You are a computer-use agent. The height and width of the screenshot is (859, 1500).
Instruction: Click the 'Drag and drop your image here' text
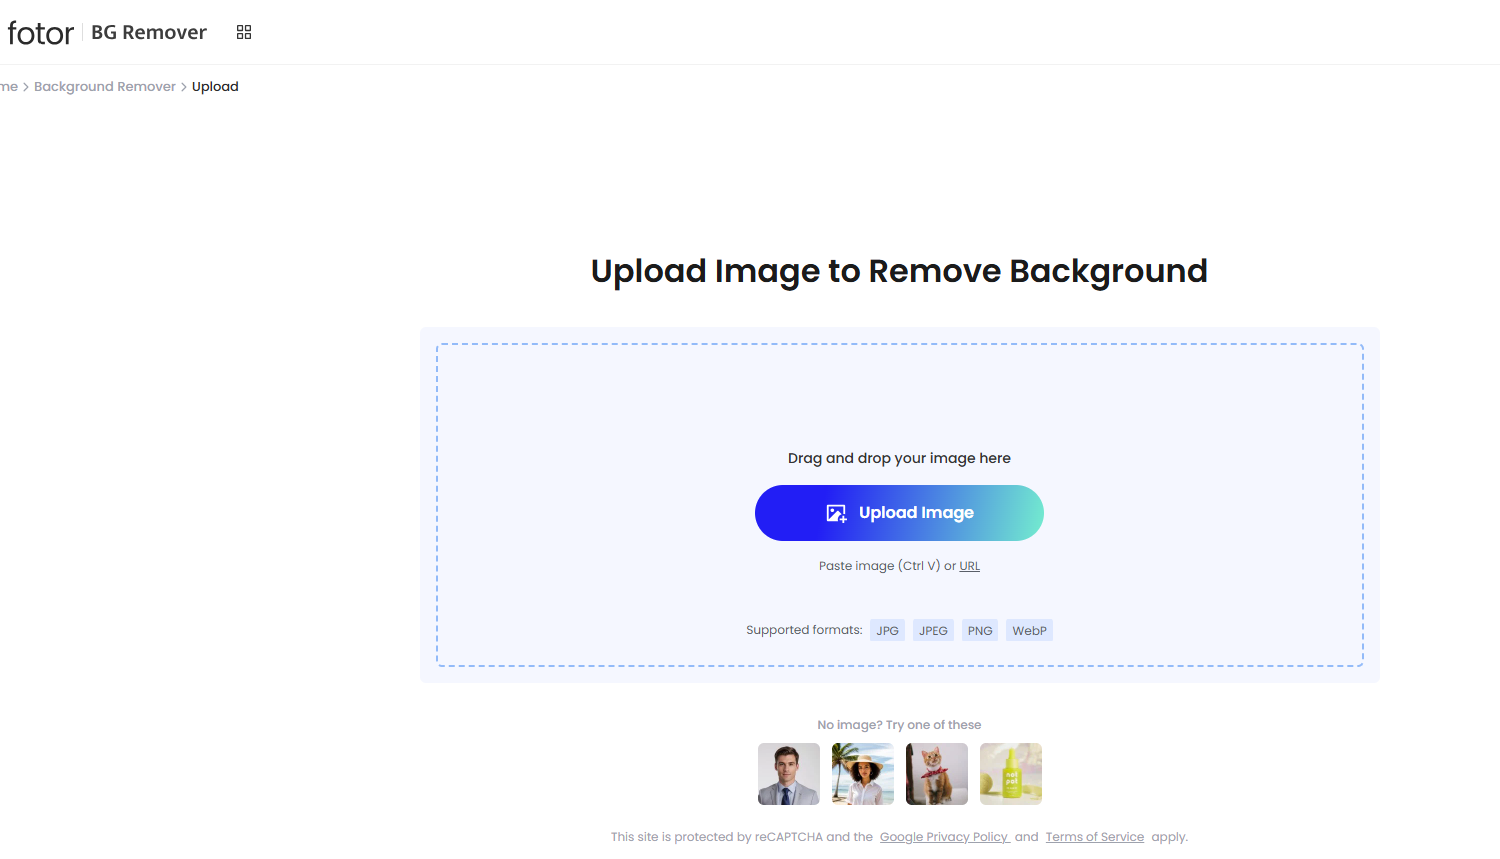coord(899,458)
